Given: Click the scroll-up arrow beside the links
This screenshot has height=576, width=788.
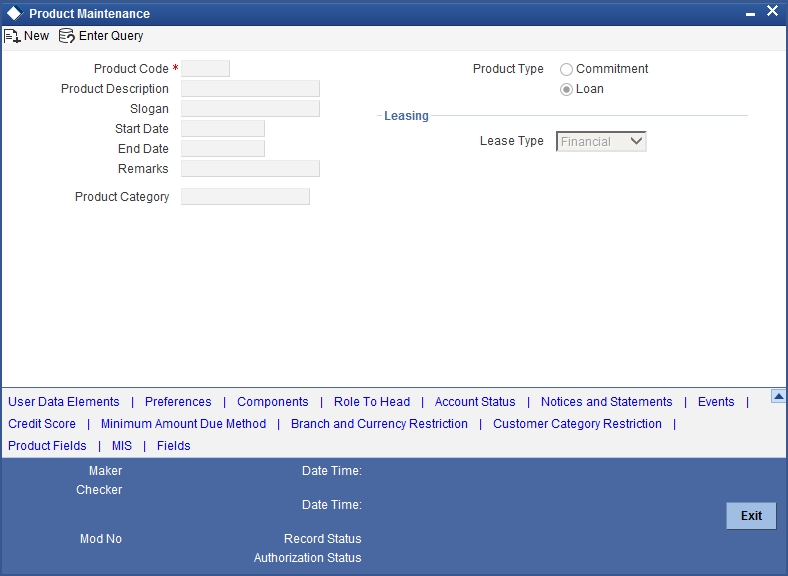Looking at the screenshot, I should [x=778, y=397].
